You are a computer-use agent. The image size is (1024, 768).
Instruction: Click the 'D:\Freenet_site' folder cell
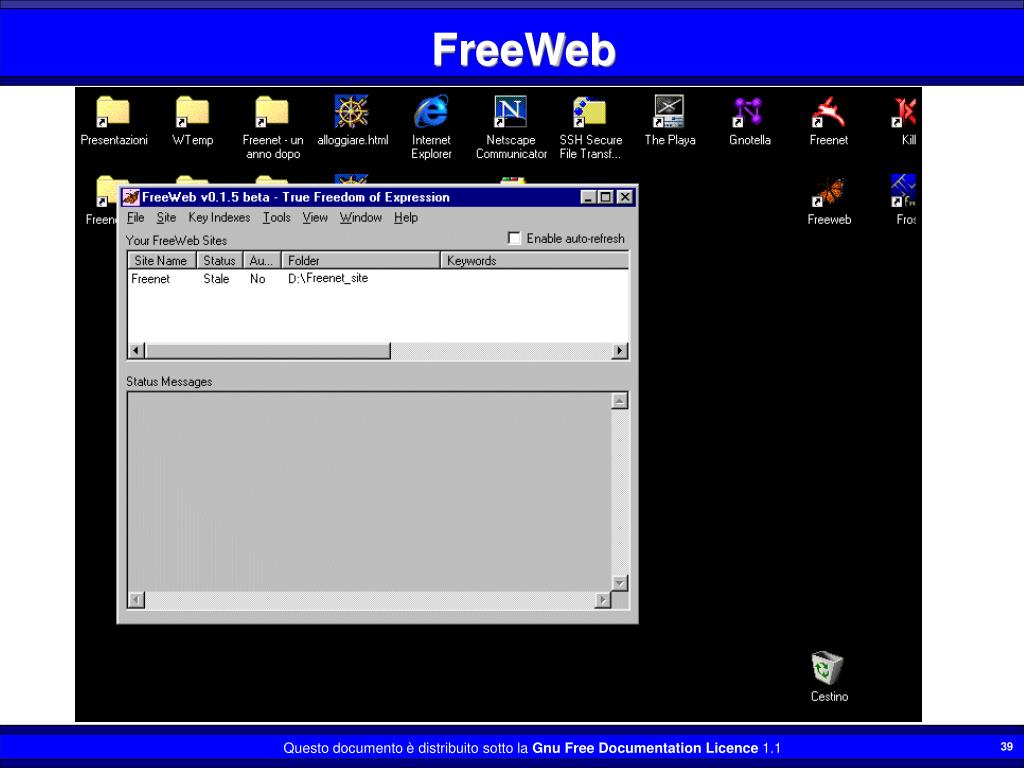(328, 278)
